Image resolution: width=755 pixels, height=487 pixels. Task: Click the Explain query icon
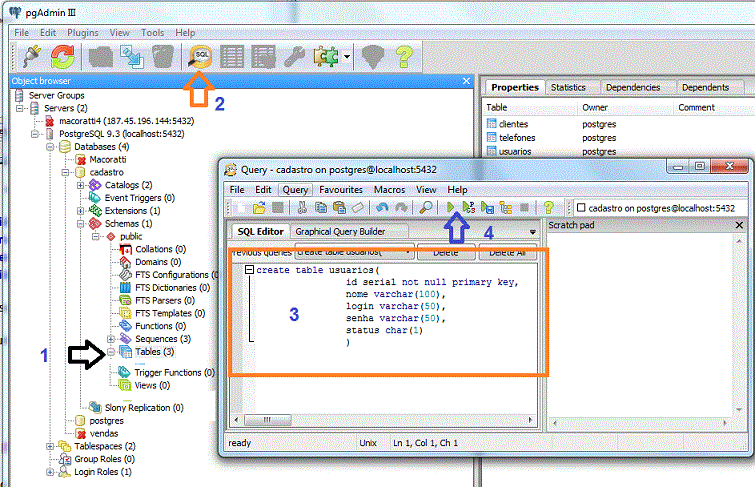pyautogui.click(x=506, y=208)
